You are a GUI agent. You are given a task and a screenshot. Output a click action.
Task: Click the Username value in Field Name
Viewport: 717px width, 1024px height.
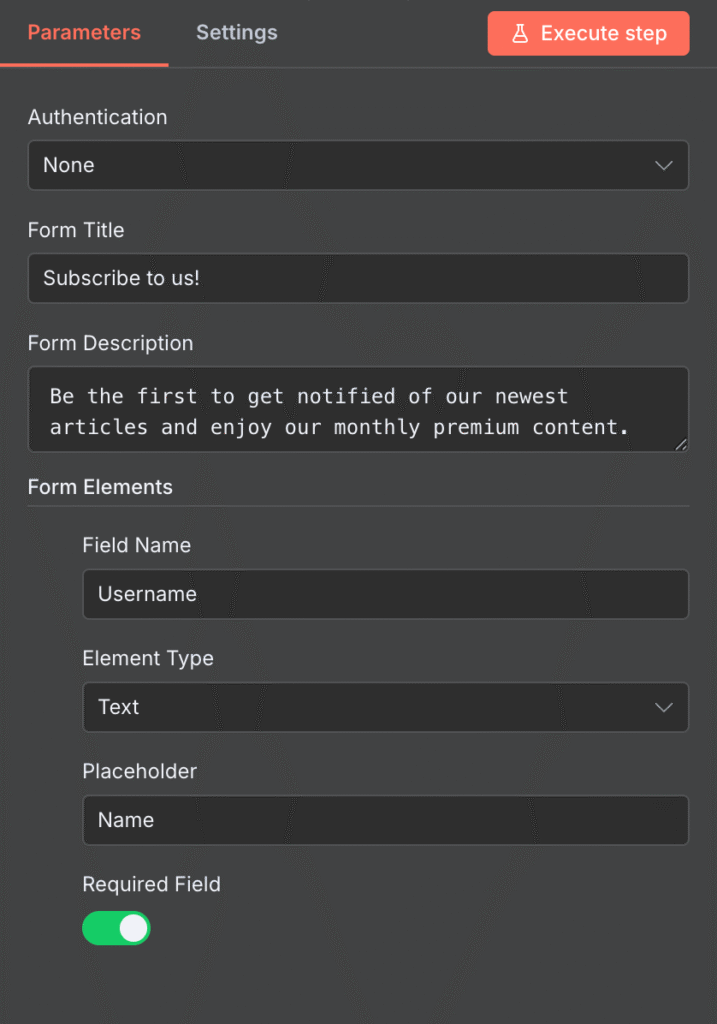click(147, 594)
